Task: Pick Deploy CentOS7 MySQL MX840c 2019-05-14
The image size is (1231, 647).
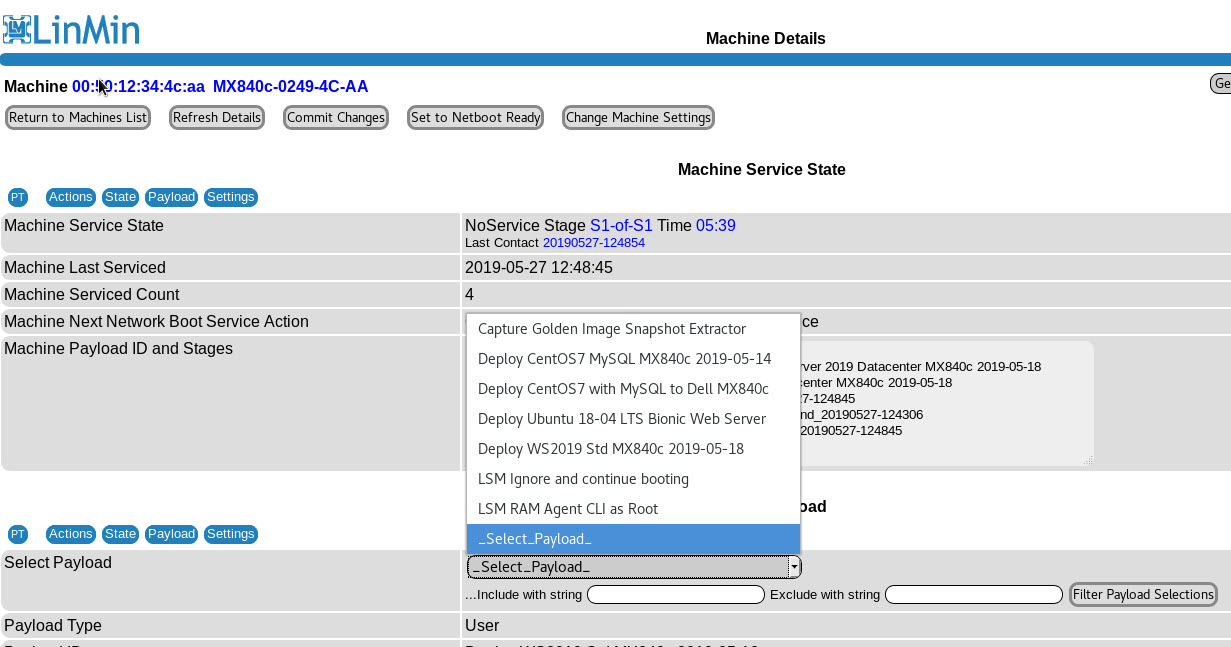Action: tap(624, 359)
